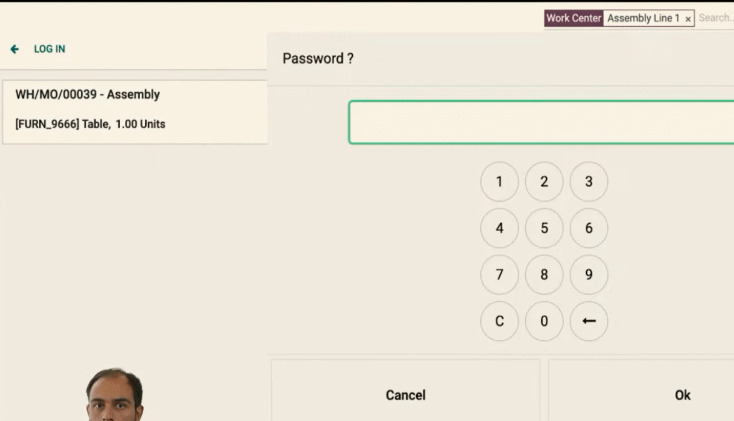
Task: Tap digit 6 on the PIN keypad
Action: 588,228
